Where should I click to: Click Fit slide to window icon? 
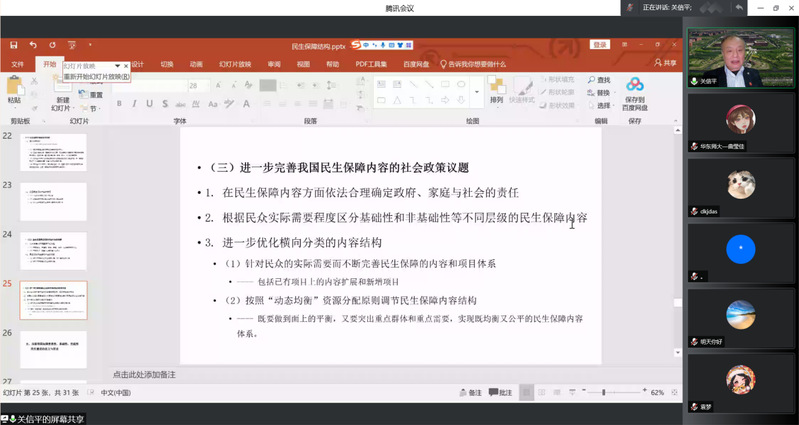[674, 392]
